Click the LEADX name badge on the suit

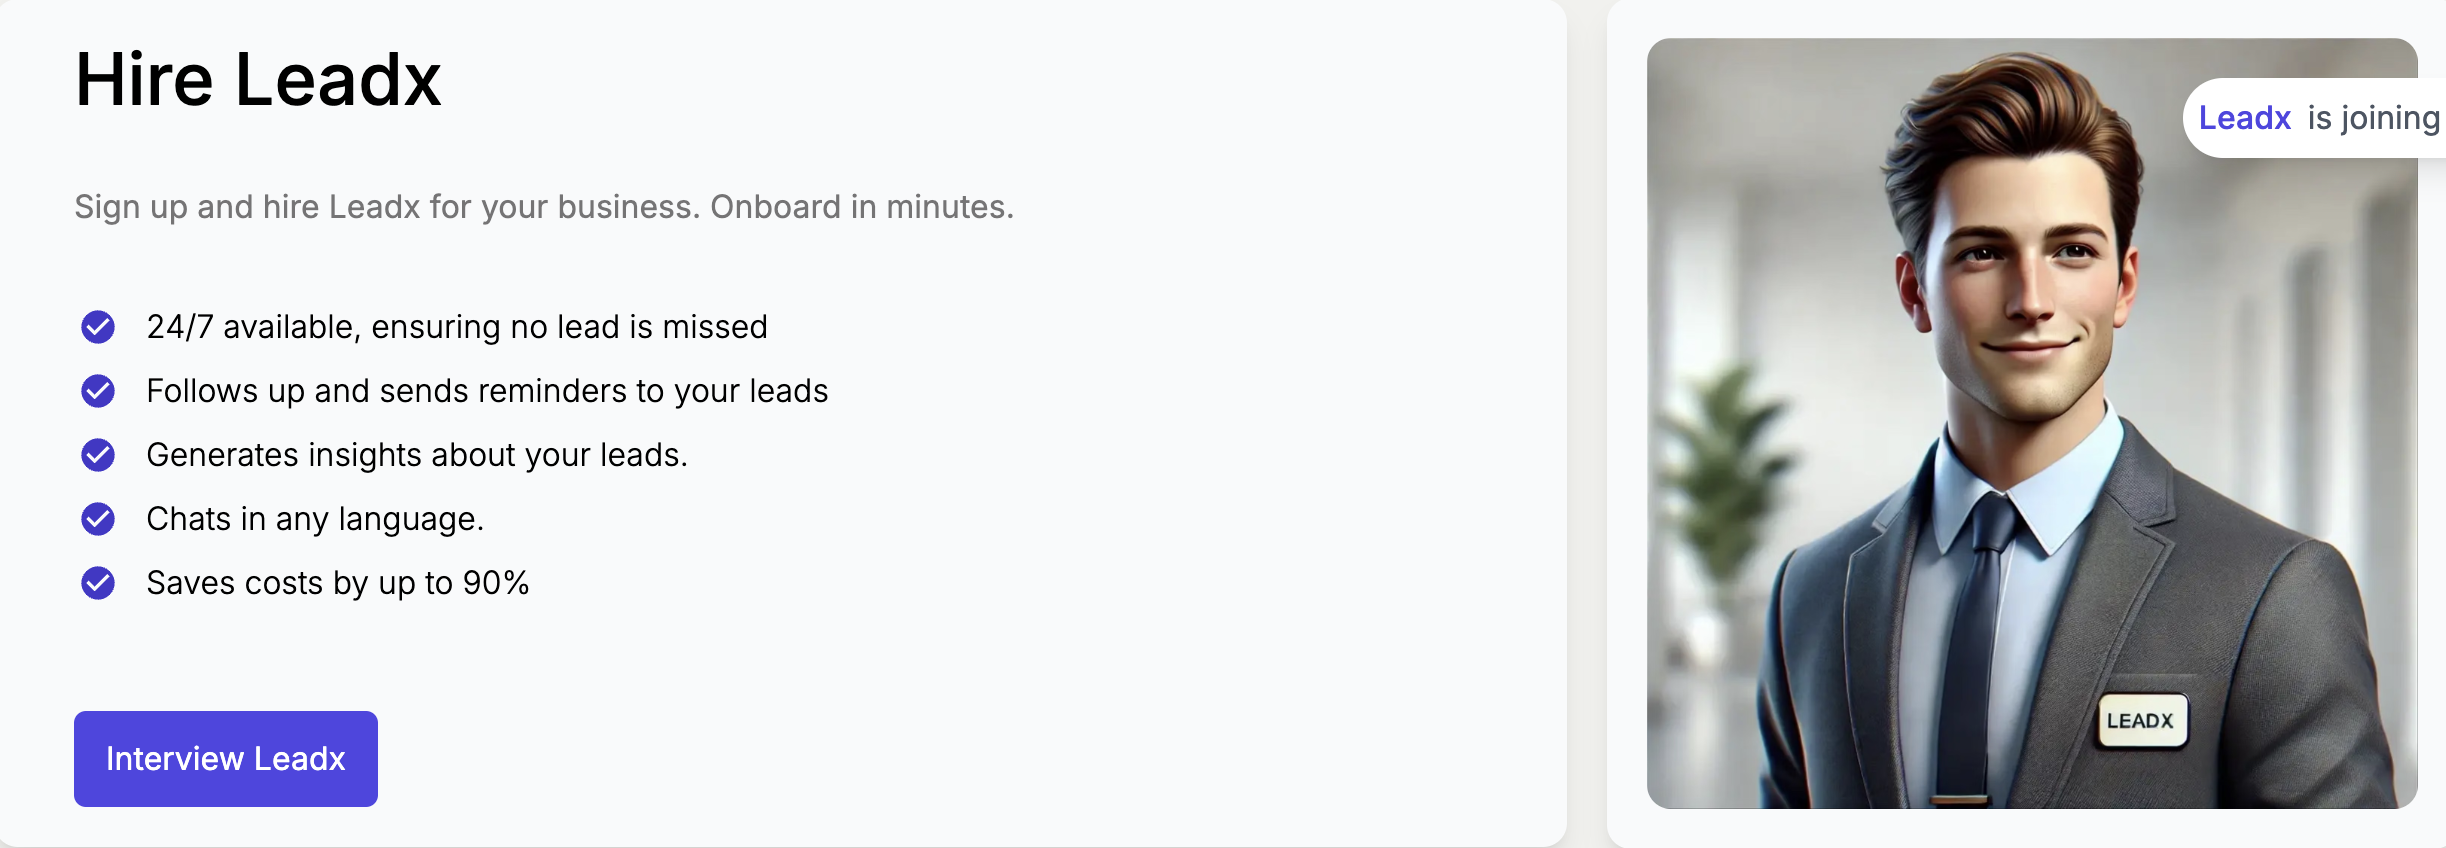pyautogui.click(x=2141, y=721)
